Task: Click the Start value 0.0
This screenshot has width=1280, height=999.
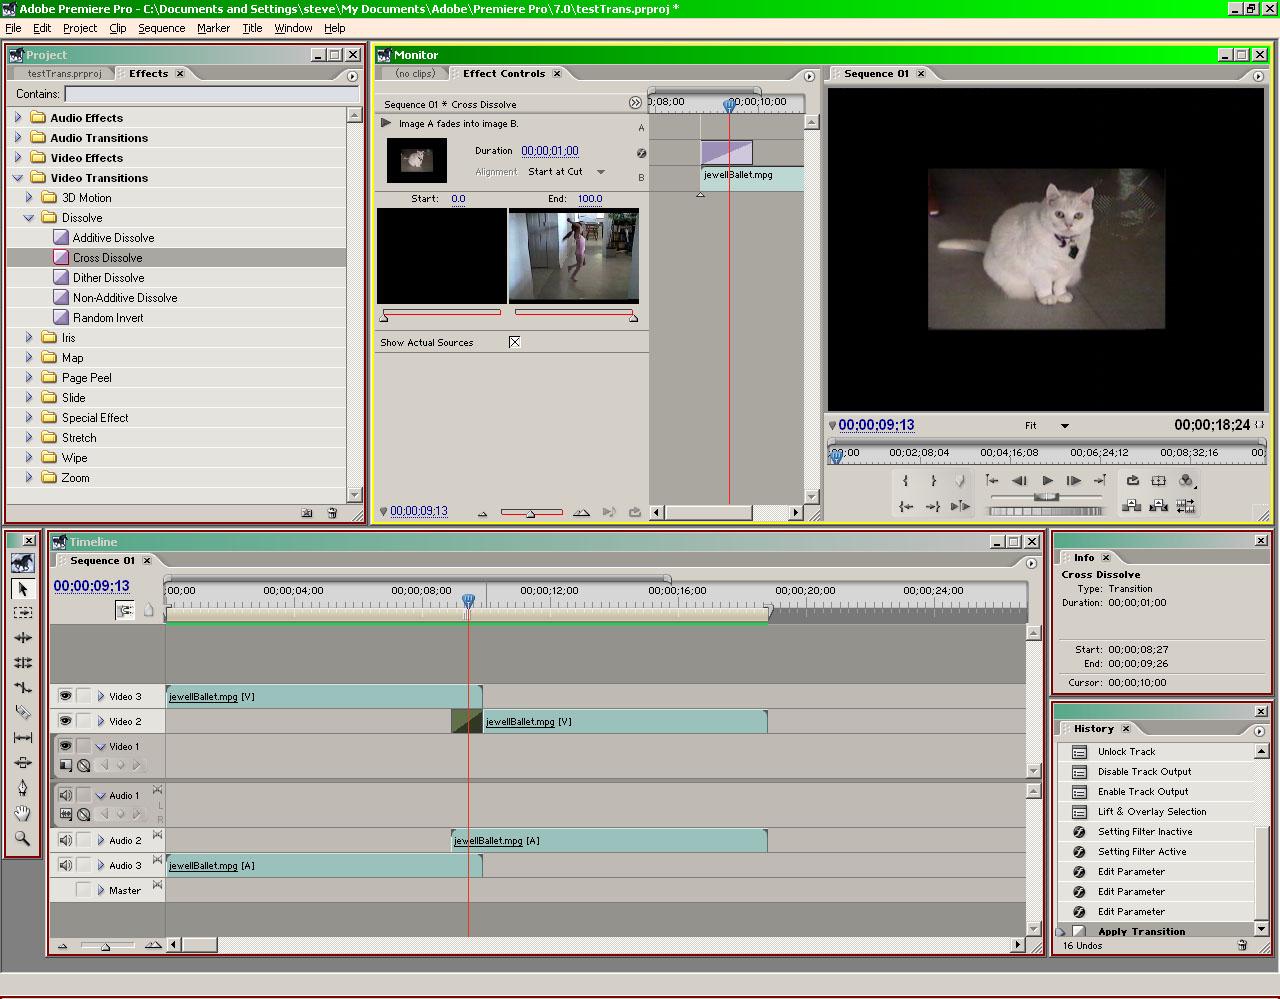Action: 458,199
